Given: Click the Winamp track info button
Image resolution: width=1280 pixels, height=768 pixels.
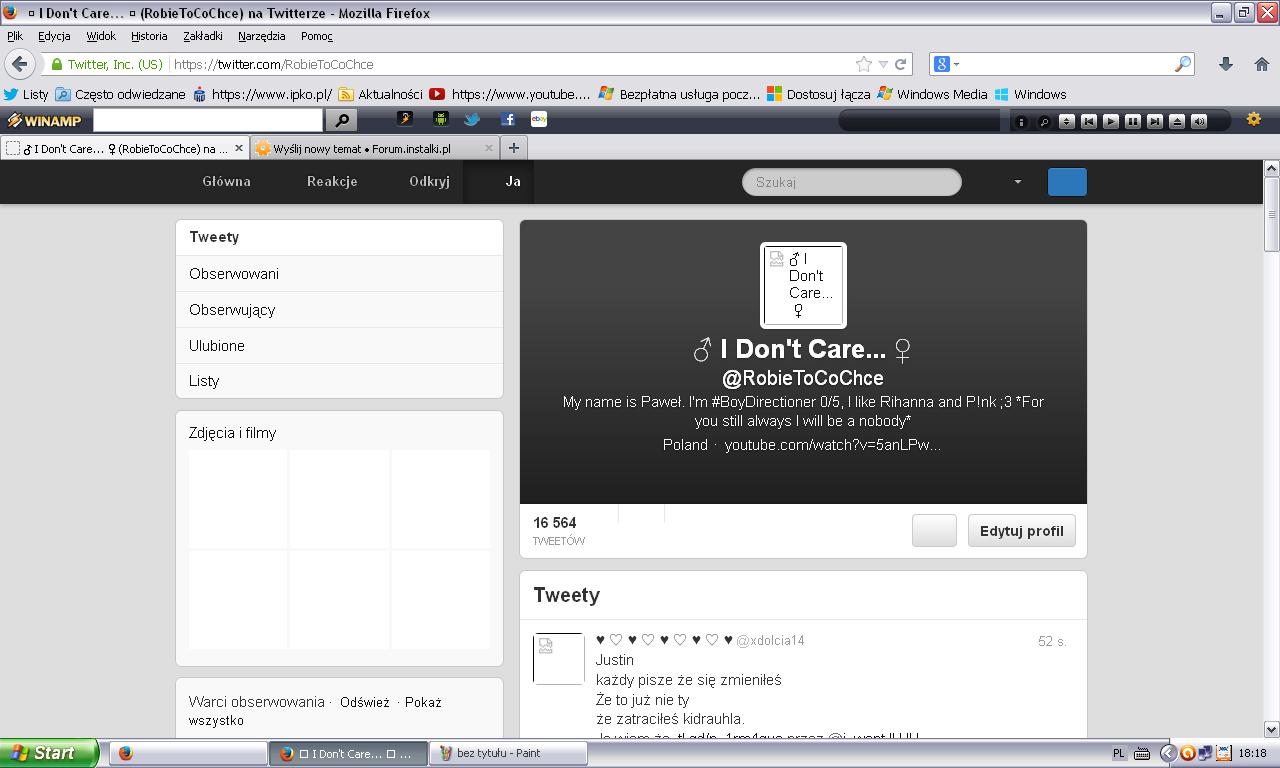Looking at the screenshot, I should [1021, 121].
